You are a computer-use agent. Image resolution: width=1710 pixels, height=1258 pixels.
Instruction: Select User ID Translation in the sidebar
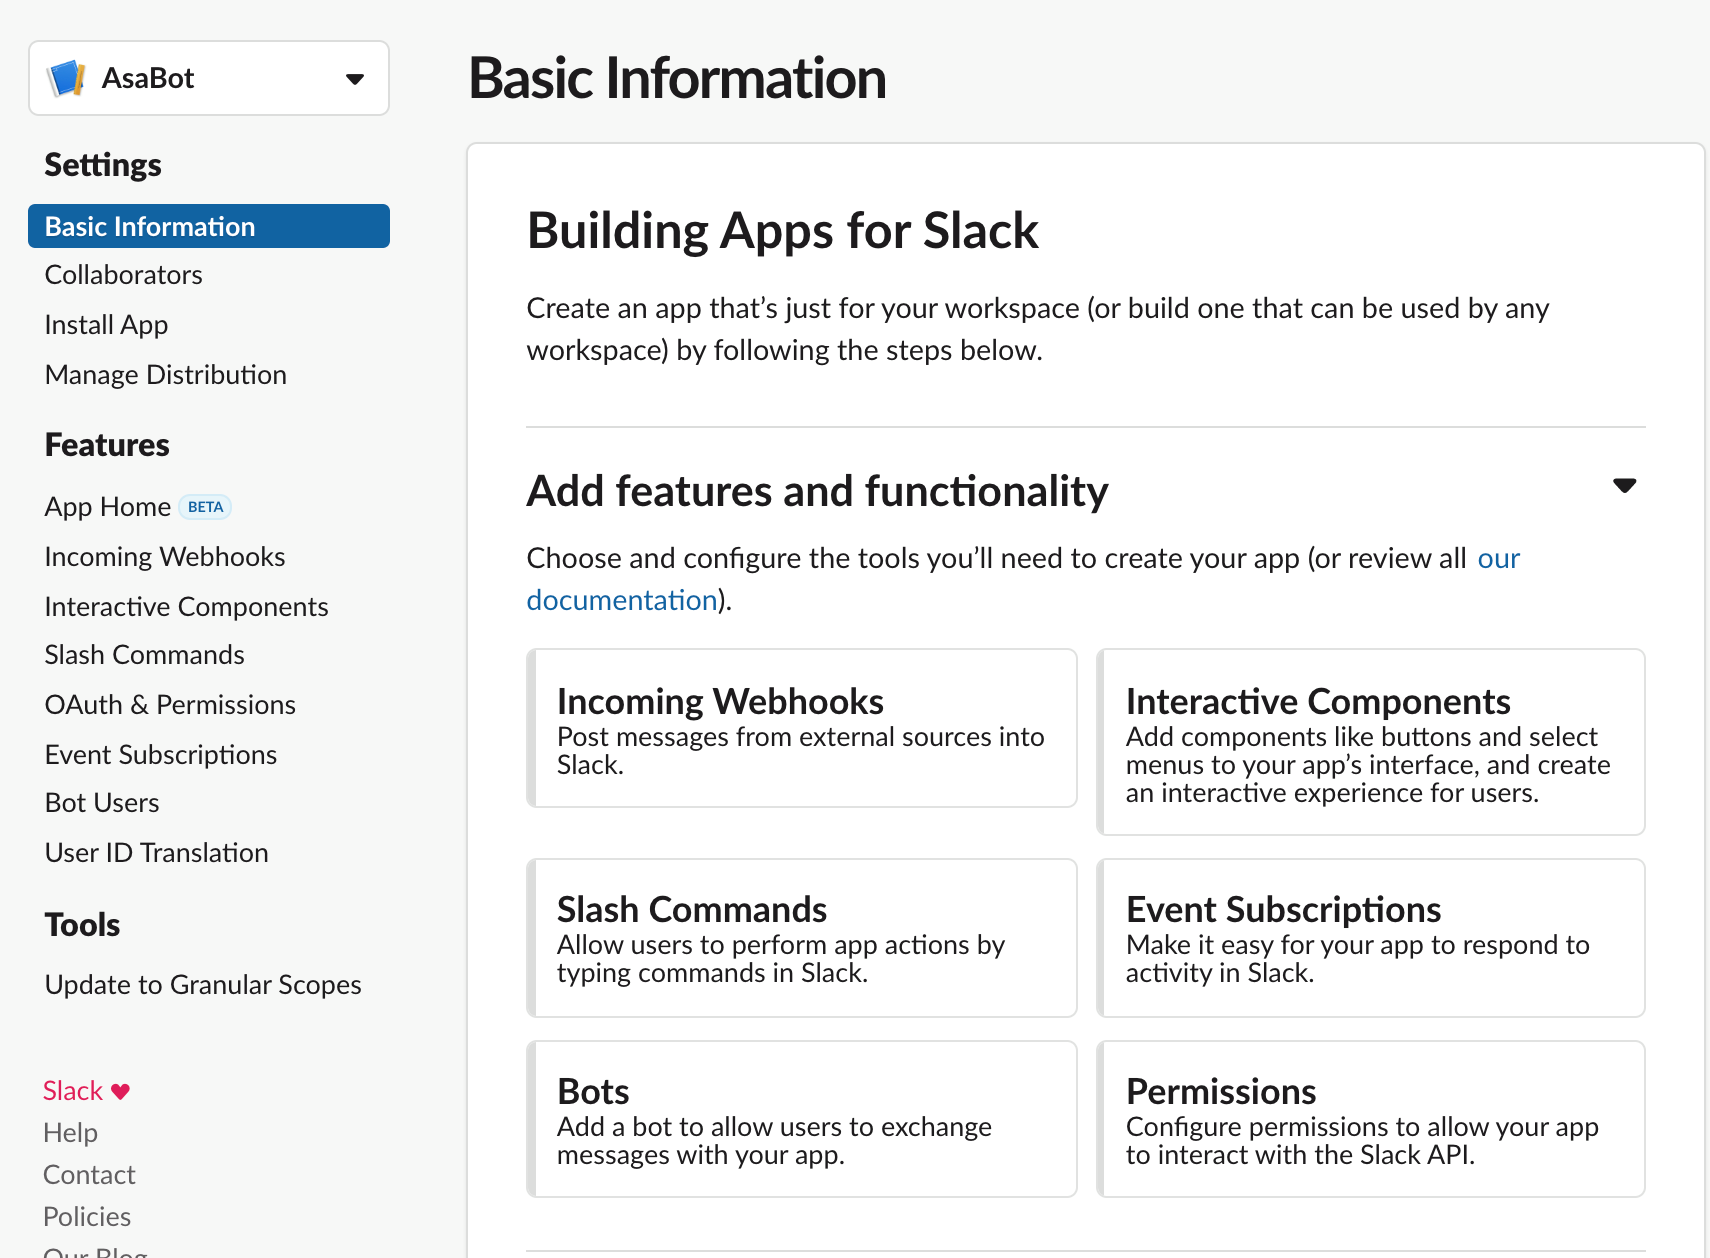tap(157, 853)
